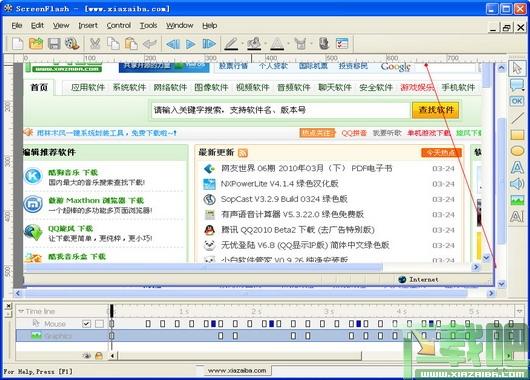The width and height of the screenshot is (530, 380).
Task: Click canvas vertical scrollbar up arrow
Action: (x=501, y=68)
